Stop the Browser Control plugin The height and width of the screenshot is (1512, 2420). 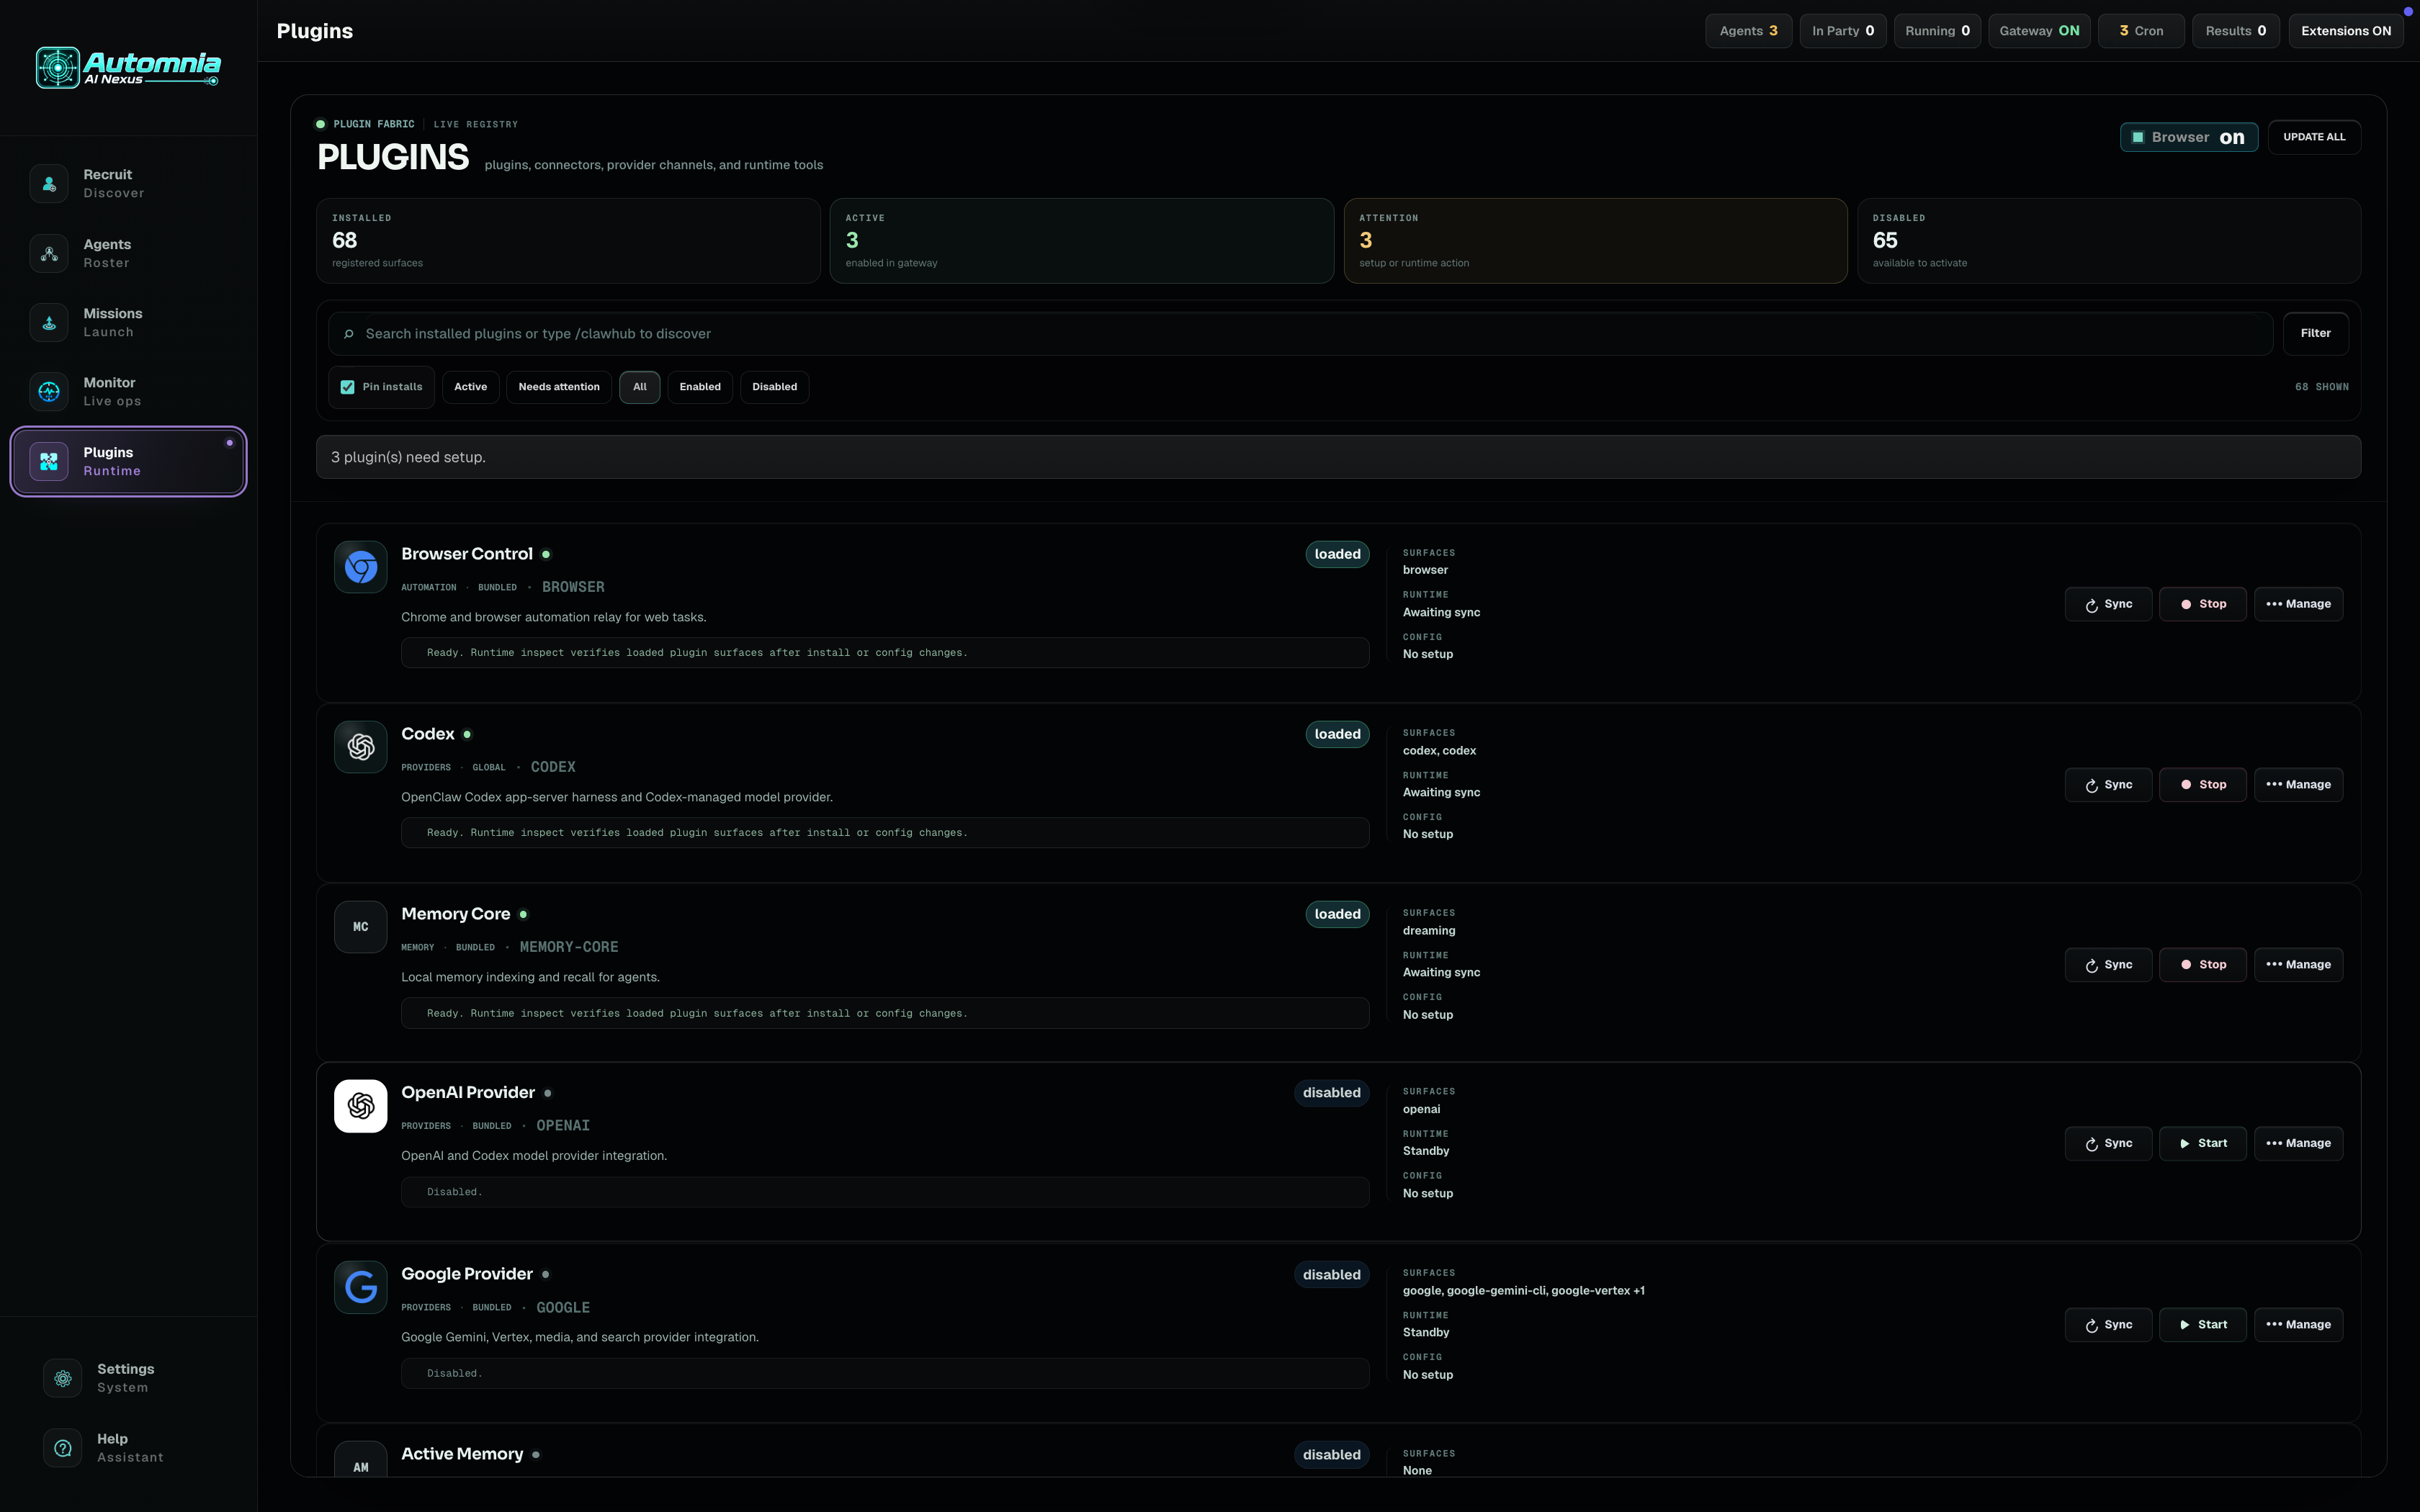pyautogui.click(x=2203, y=604)
